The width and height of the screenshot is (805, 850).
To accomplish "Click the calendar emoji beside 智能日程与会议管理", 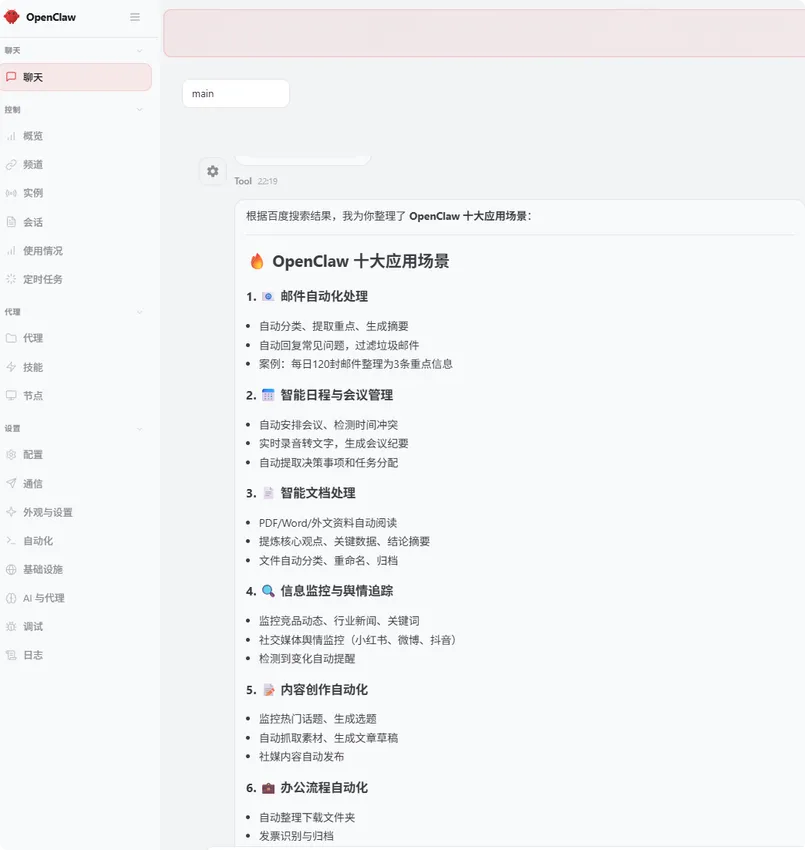I will [x=268, y=395].
